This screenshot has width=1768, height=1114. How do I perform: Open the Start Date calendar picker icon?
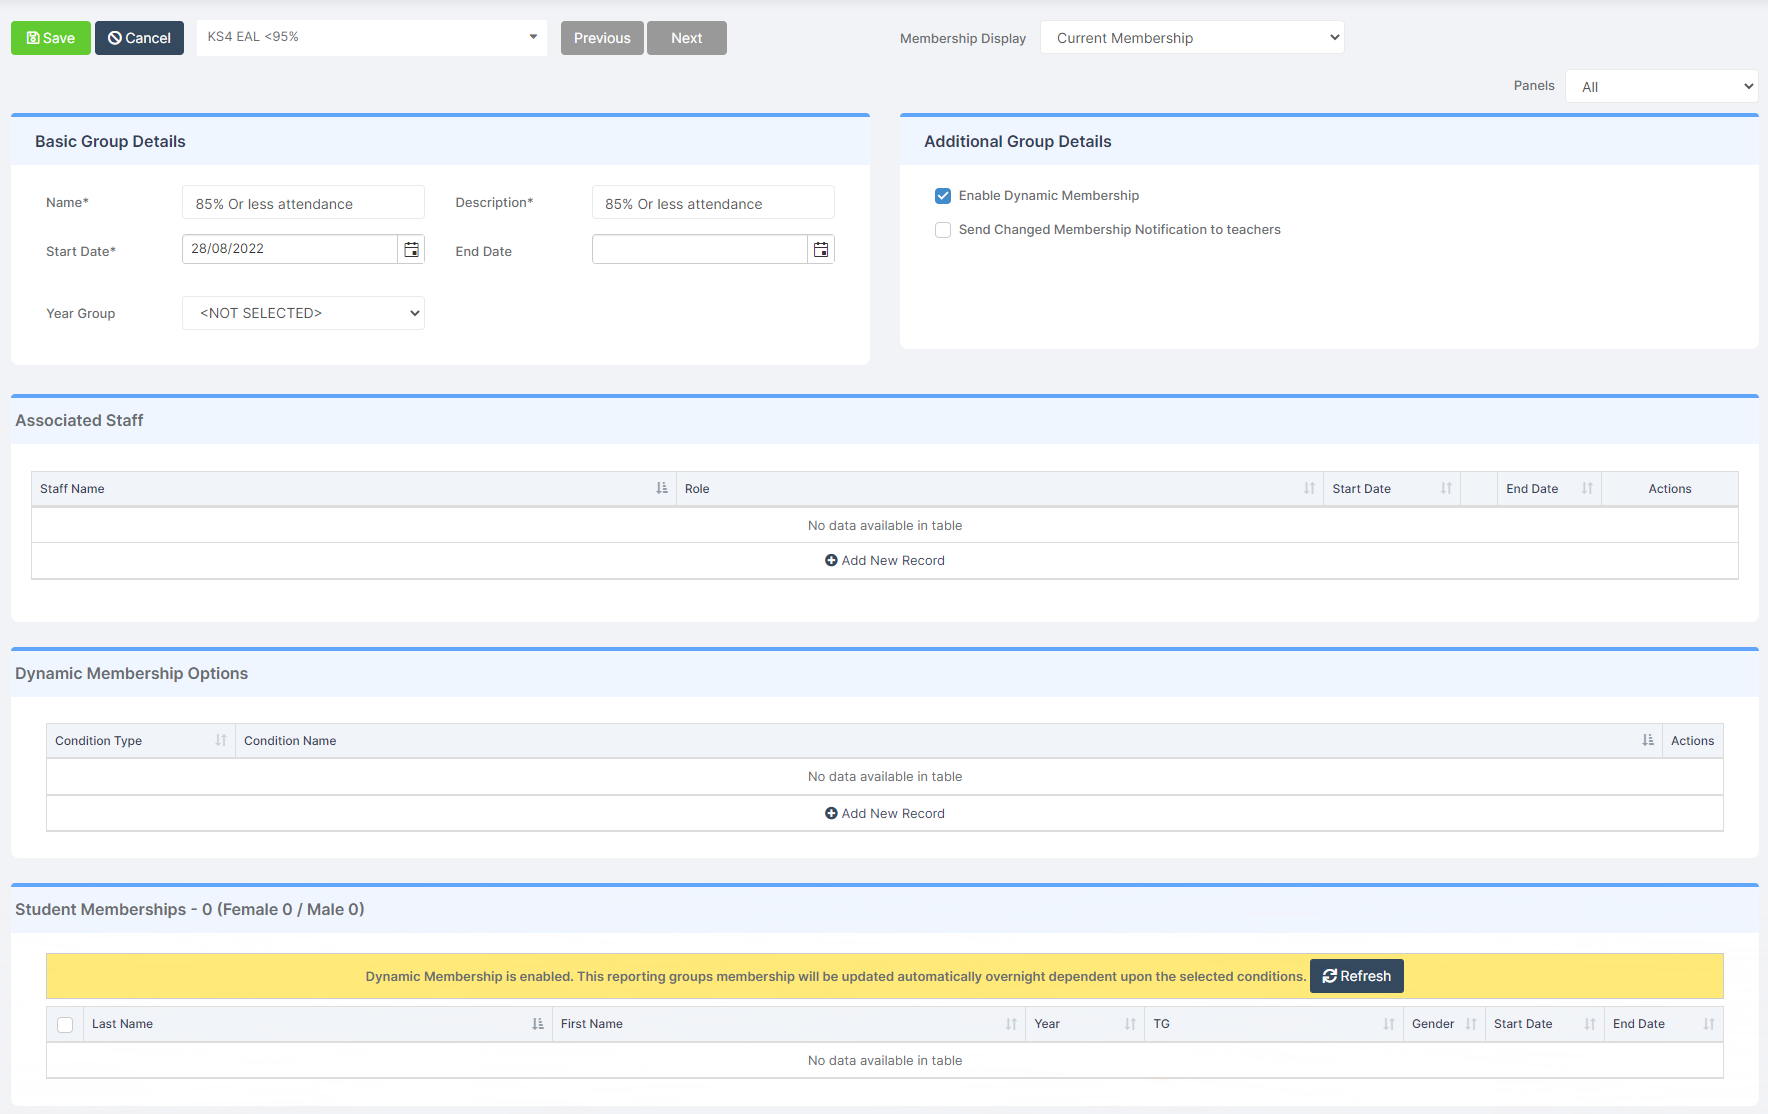(x=411, y=248)
